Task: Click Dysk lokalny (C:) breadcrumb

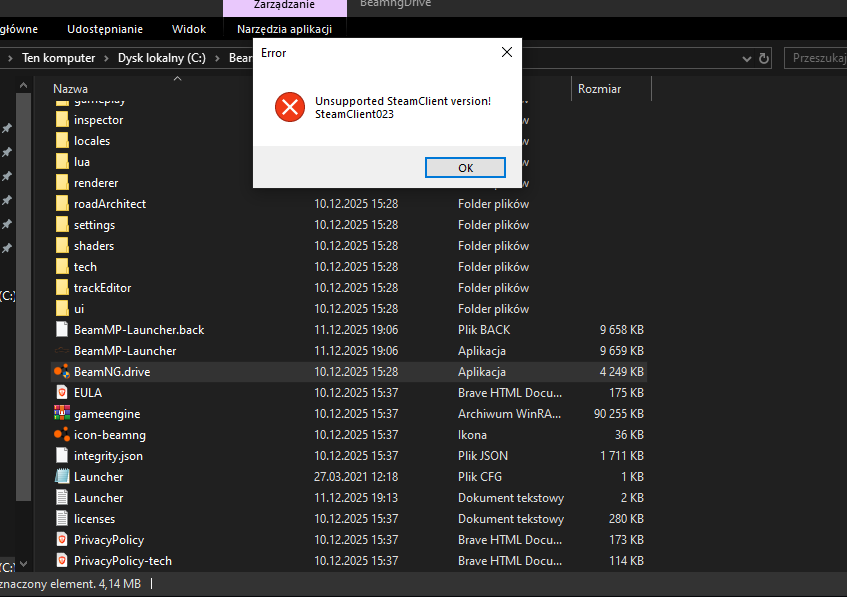Action: click(162, 58)
